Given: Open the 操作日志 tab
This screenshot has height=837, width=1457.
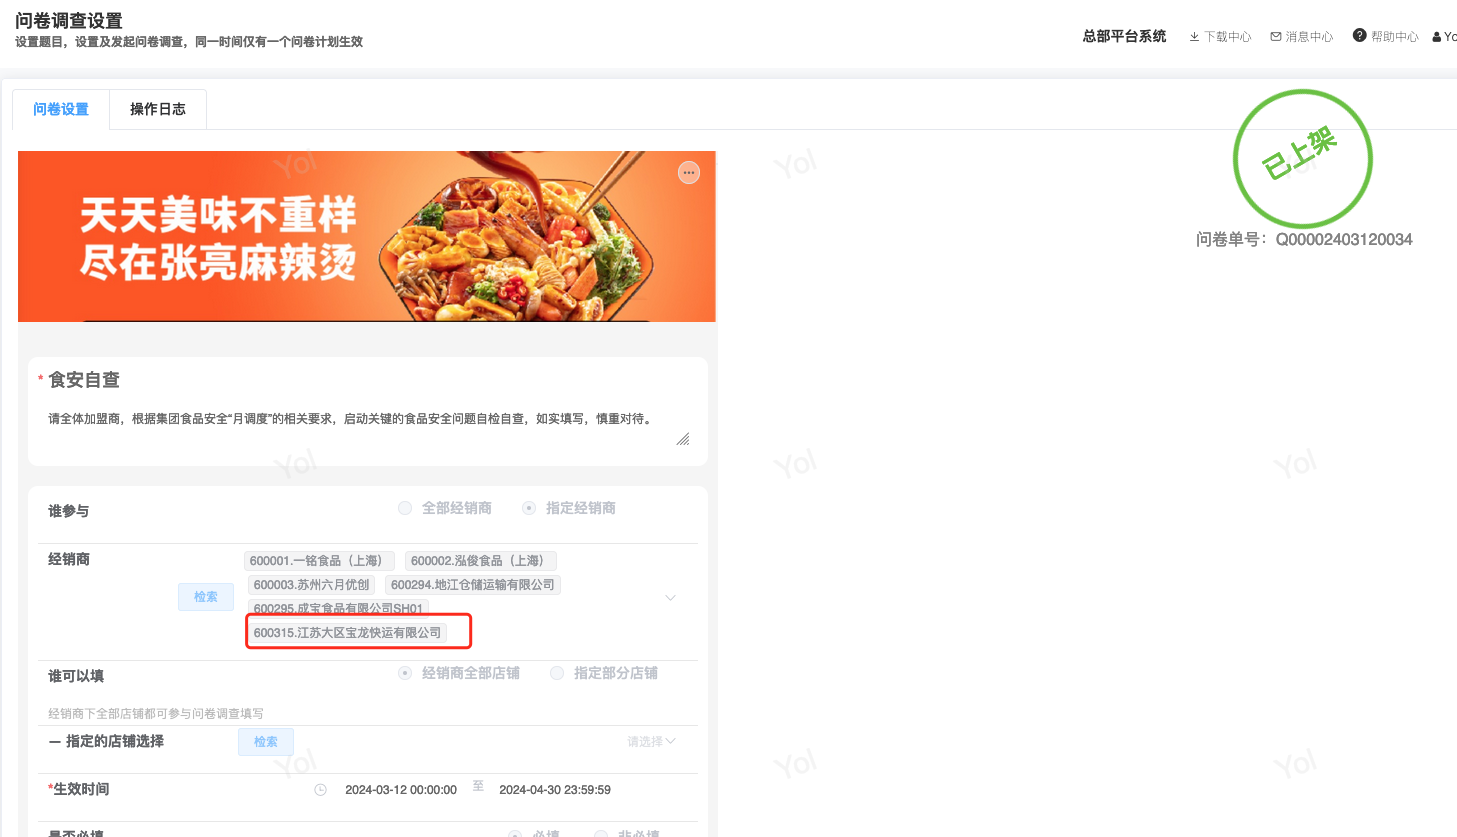Looking at the screenshot, I should (x=158, y=110).
